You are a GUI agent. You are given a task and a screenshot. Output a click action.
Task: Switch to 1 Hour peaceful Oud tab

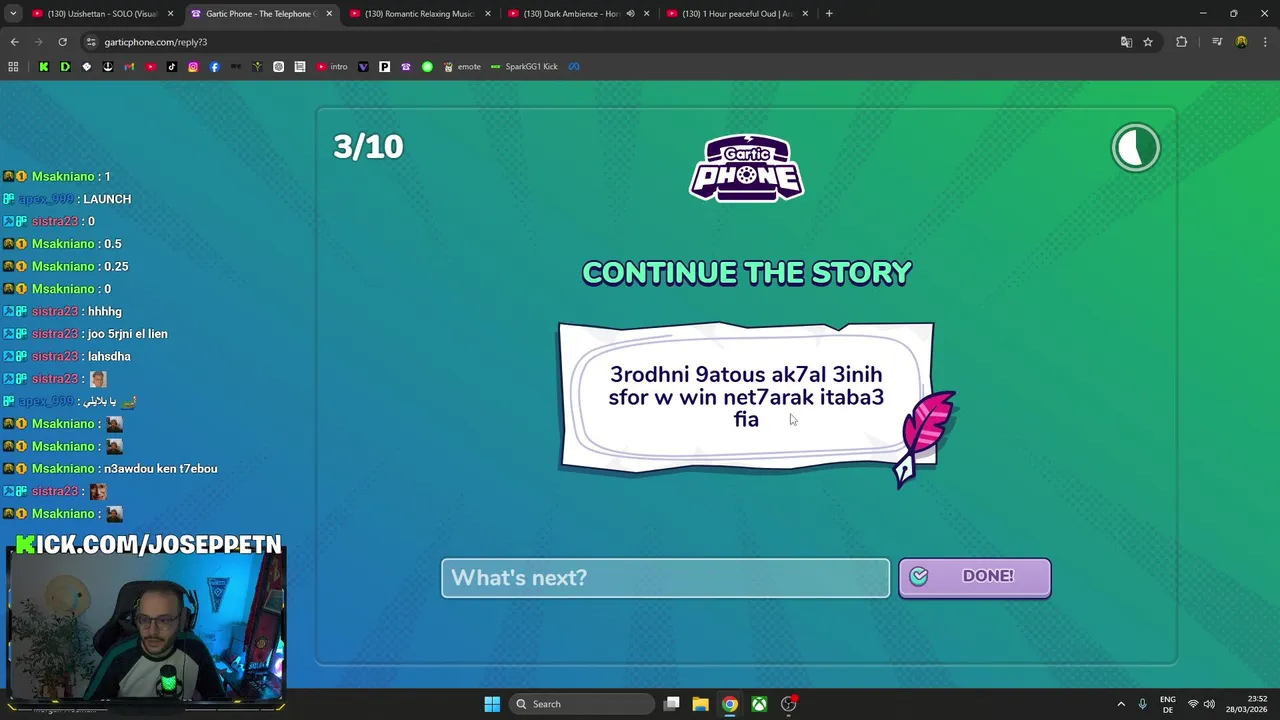[737, 14]
